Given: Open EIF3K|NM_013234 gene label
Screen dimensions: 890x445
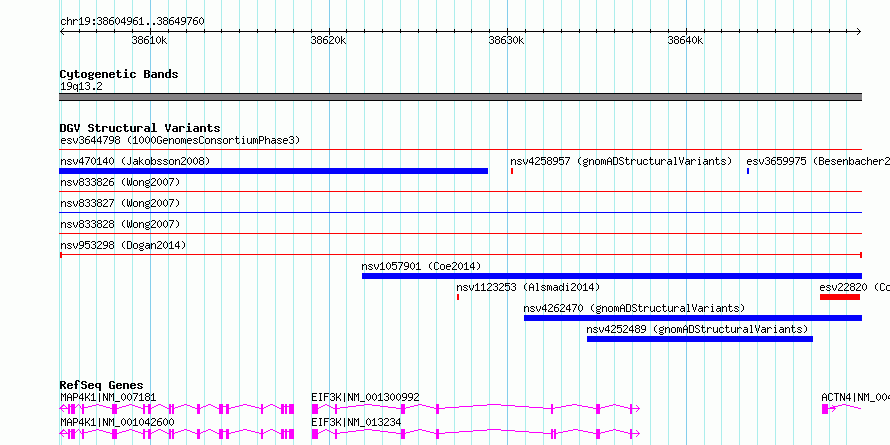Looking at the screenshot, I should click(356, 422).
